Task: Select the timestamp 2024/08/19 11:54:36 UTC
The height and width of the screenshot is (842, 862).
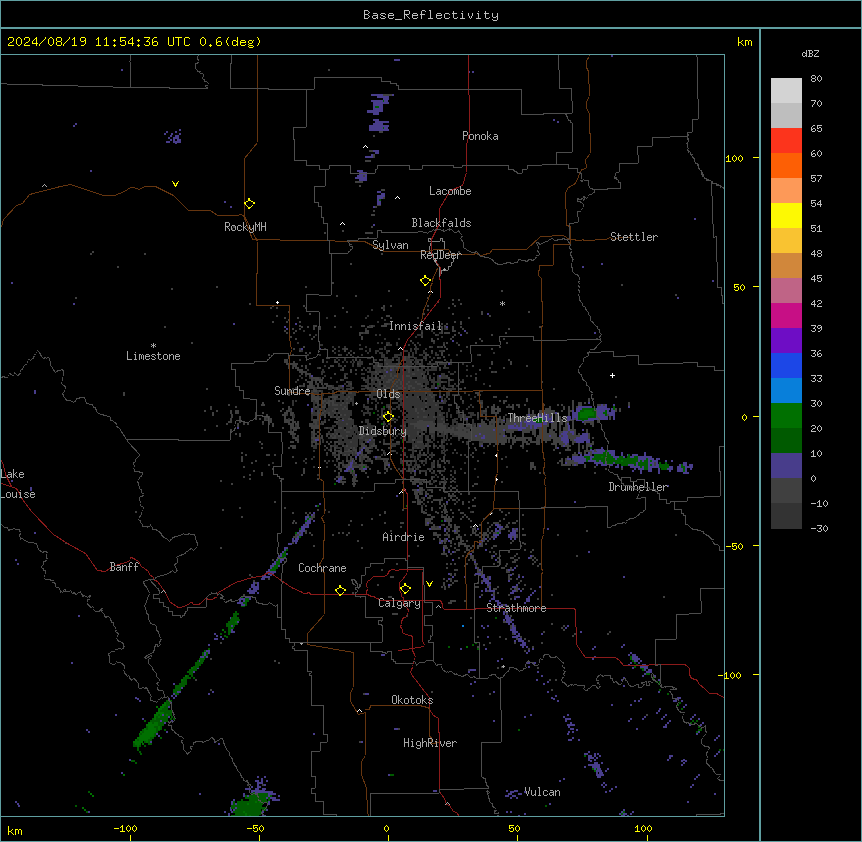Action: 98,42
